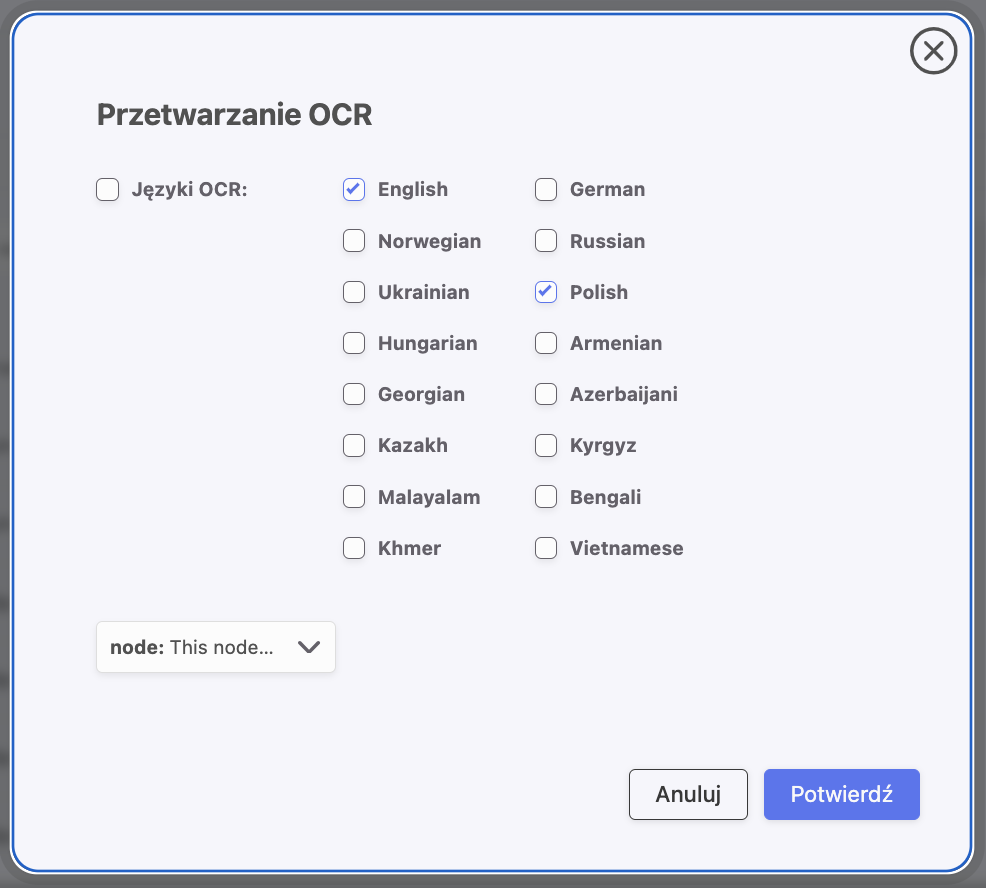Select the Georgian language checkbox
Screen dimensions: 986x888
(354, 394)
